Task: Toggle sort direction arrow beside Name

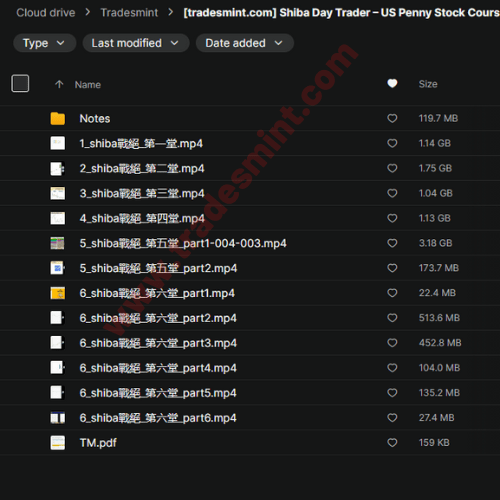Action: click(59, 84)
